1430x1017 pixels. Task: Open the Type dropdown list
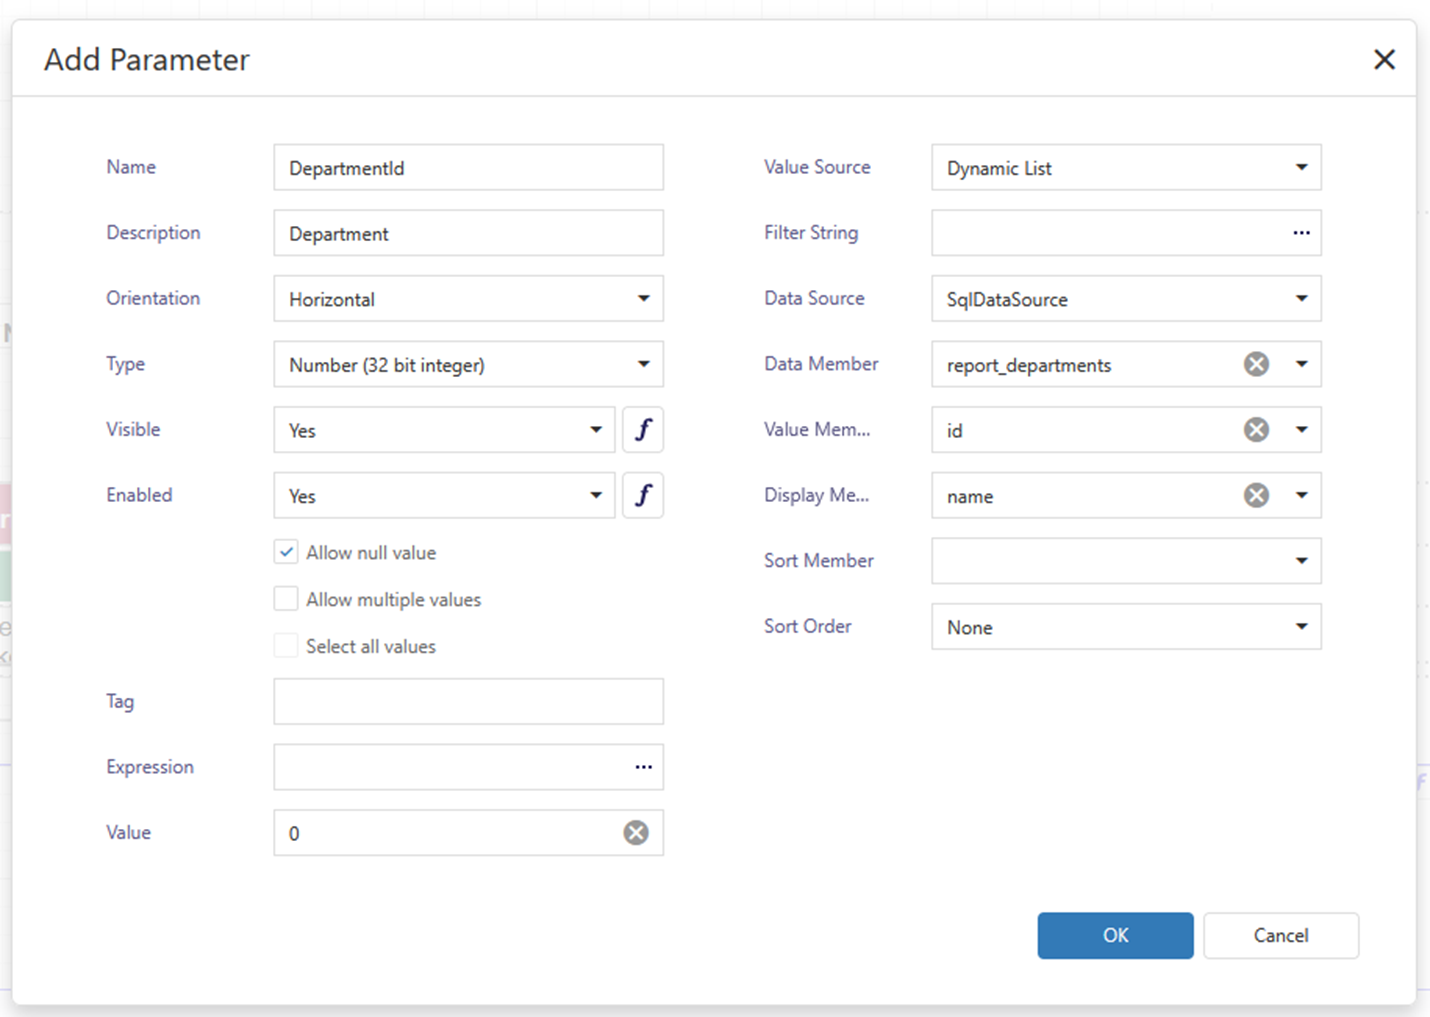643,365
